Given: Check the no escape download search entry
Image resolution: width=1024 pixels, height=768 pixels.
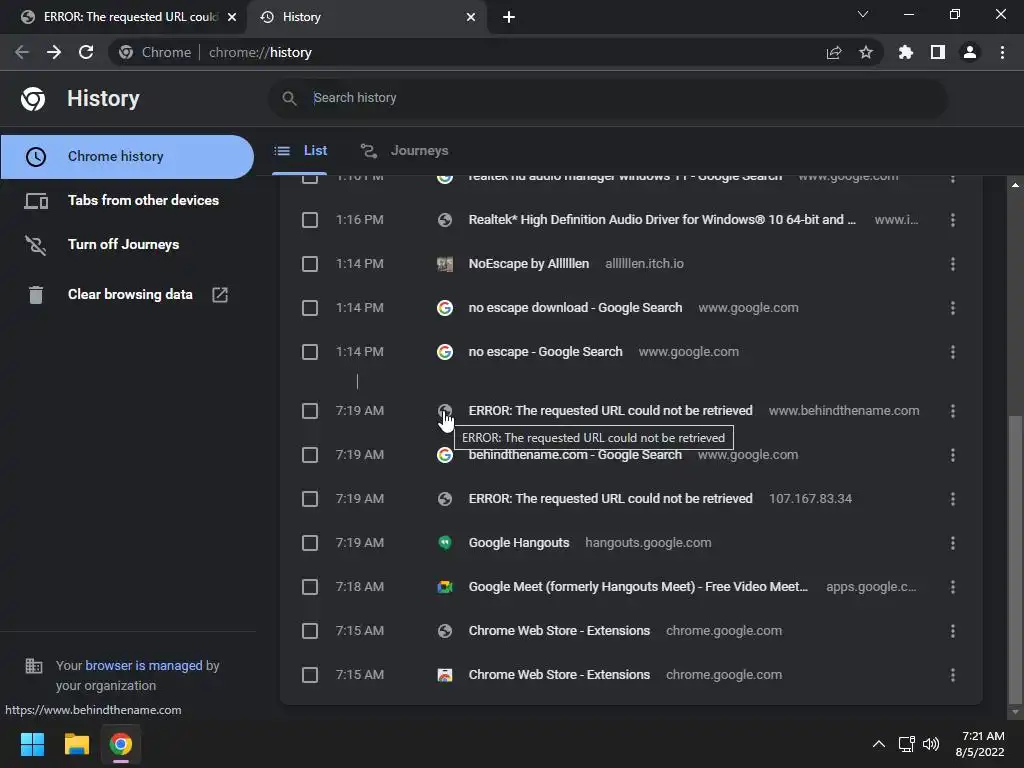Looking at the screenshot, I should pyautogui.click(x=310, y=308).
